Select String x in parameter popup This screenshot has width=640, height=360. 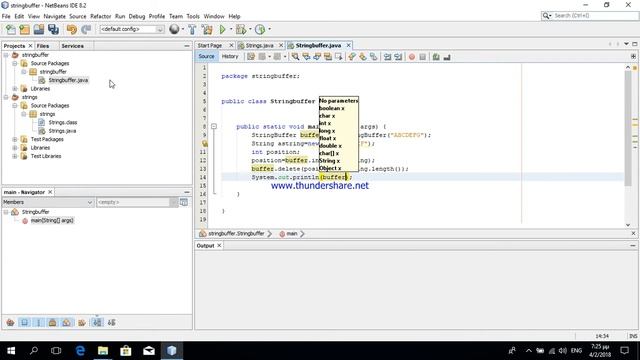pyautogui.click(x=329, y=161)
